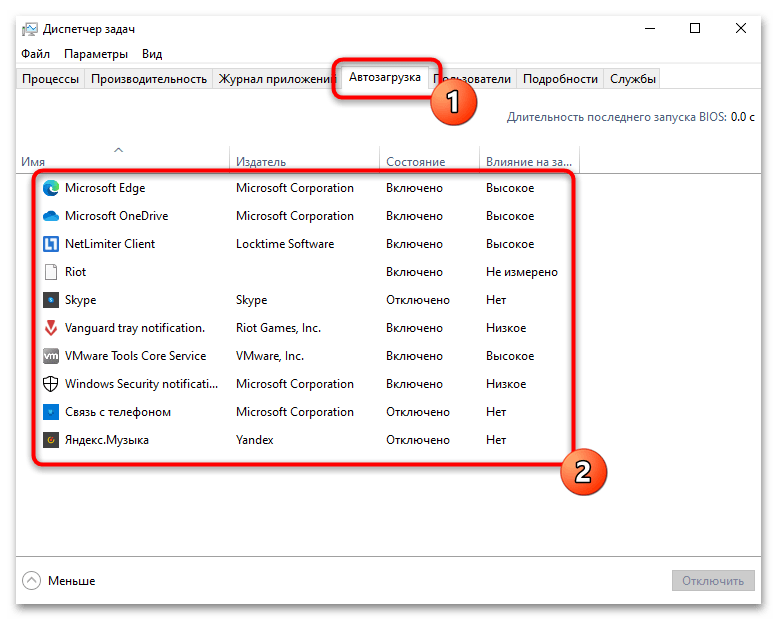Click the Microsoft Edge startup icon

pos(51,188)
